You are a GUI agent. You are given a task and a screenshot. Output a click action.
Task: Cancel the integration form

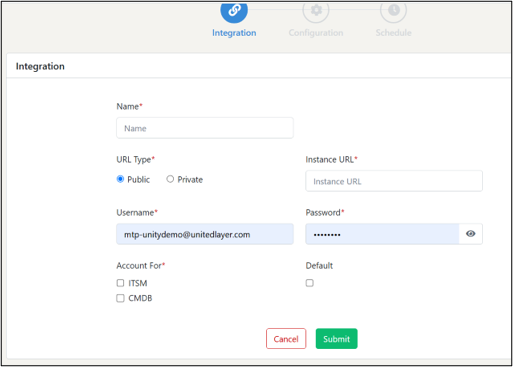click(286, 339)
